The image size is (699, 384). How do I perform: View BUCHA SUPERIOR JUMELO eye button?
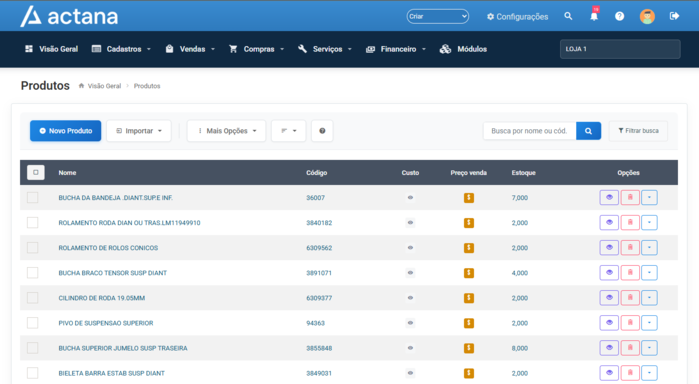[609, 348]
